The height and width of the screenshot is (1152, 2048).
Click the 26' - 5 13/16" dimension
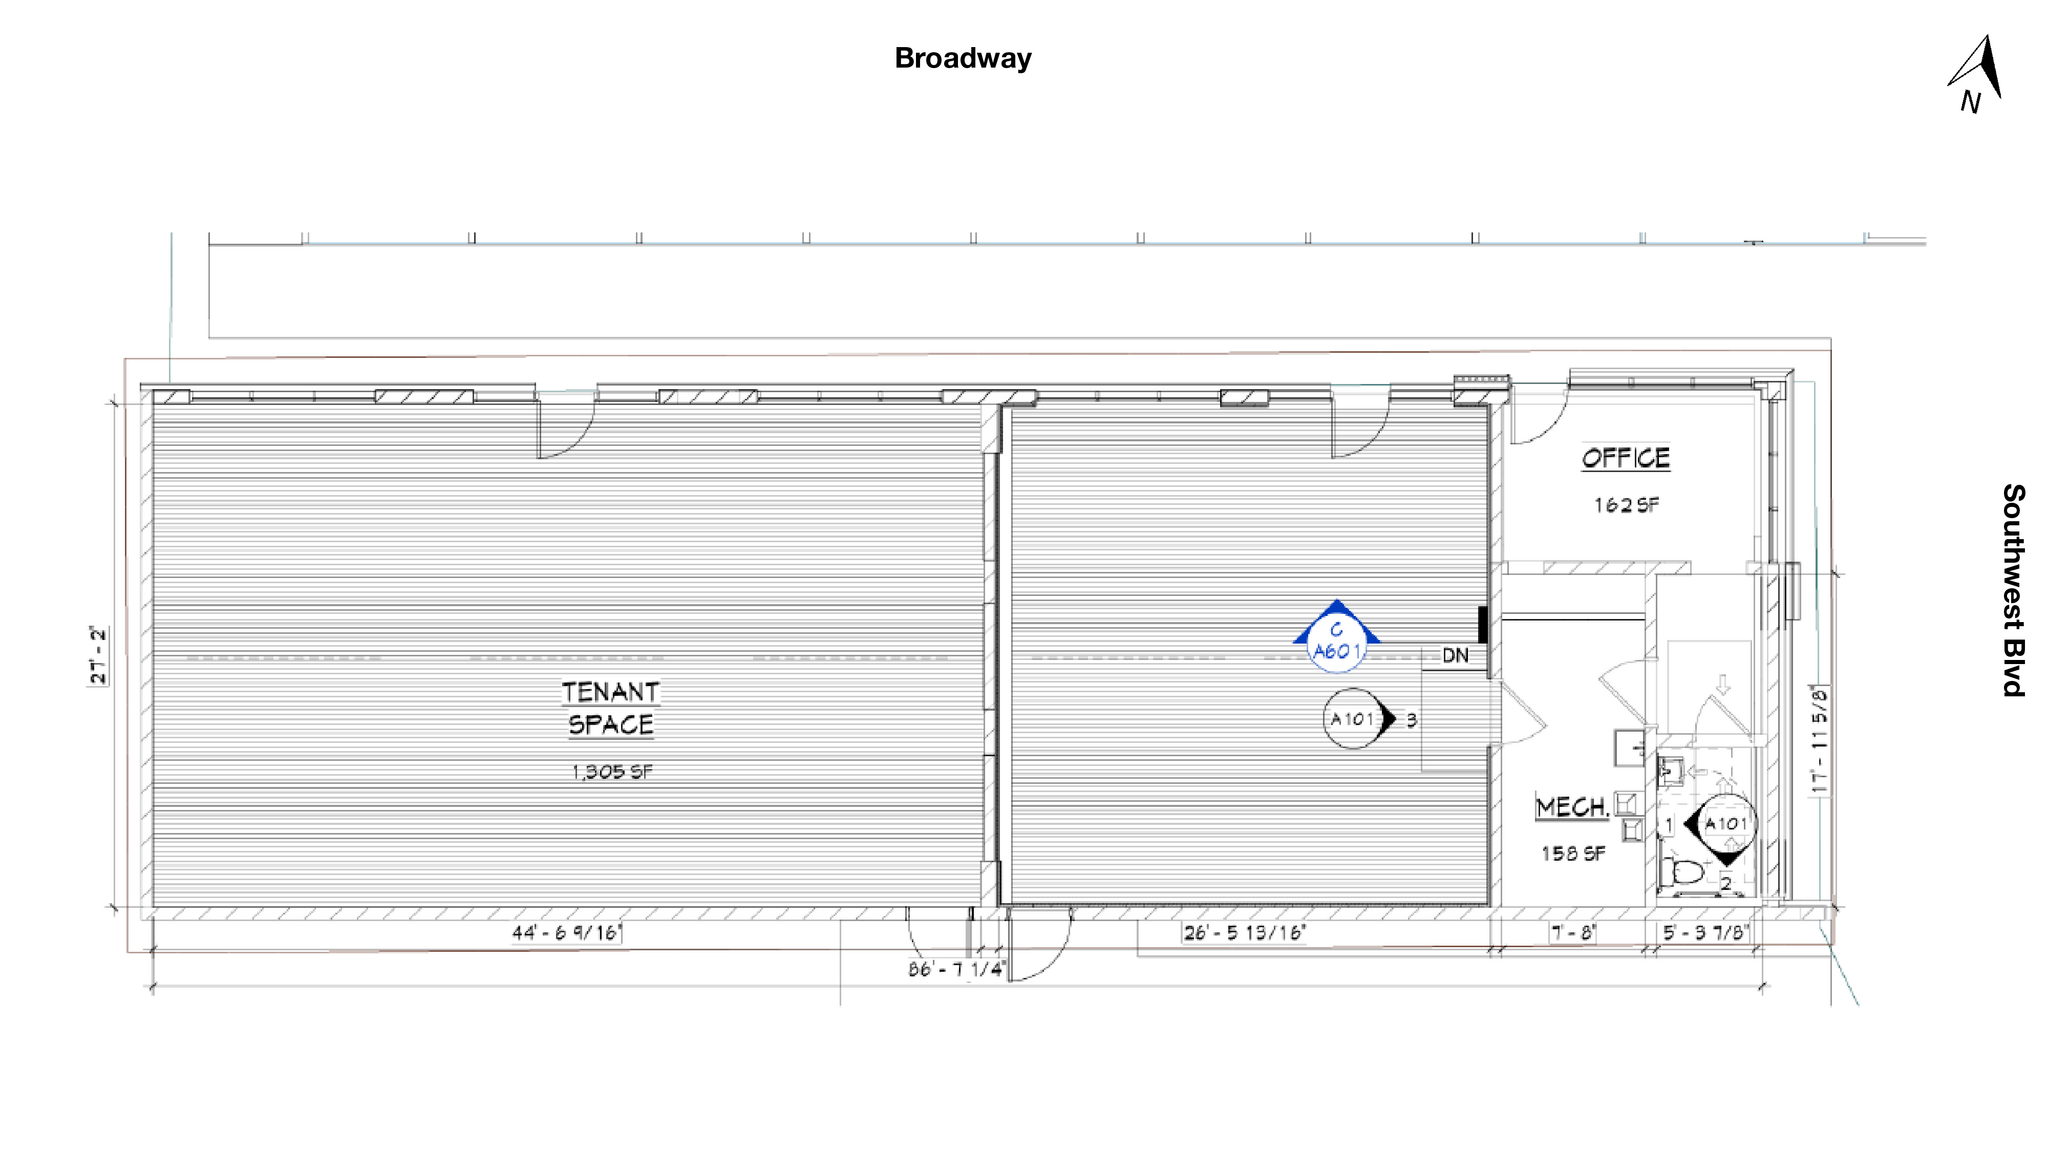[x=1244, y=932]
